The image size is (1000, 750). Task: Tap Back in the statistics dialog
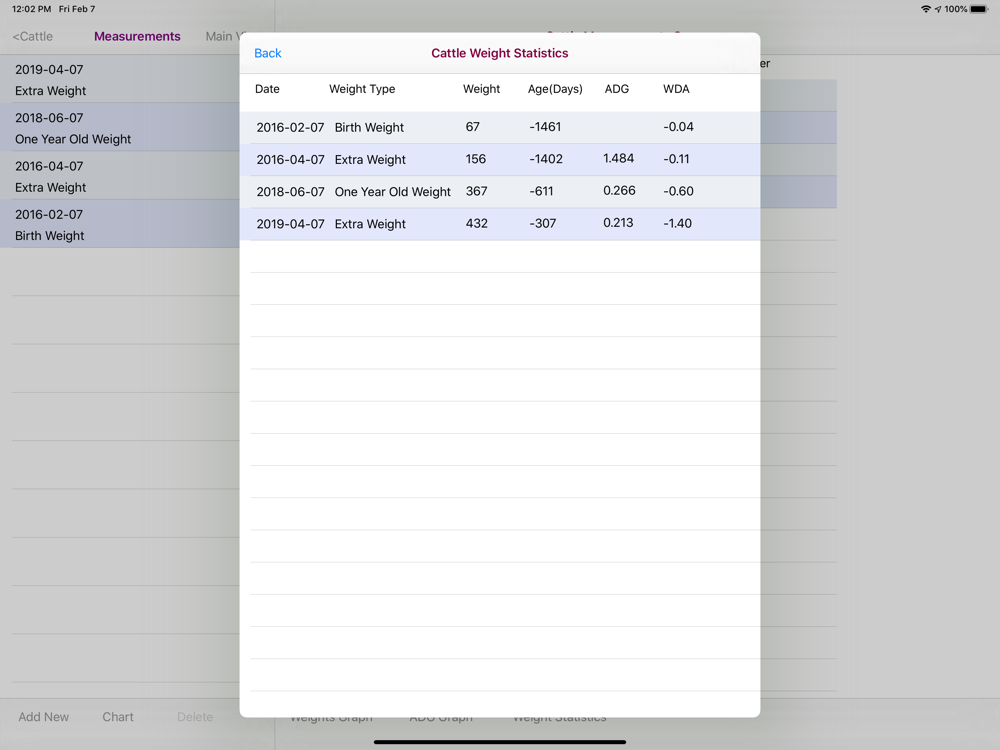(x=267, y=53)
